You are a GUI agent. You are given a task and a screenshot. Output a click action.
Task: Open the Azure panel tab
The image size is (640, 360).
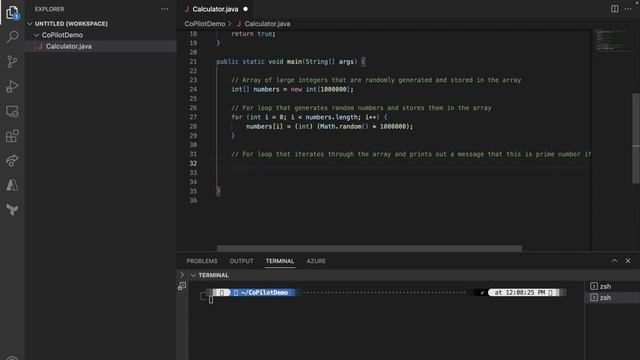pyautogui.click(x=316, y=261)
